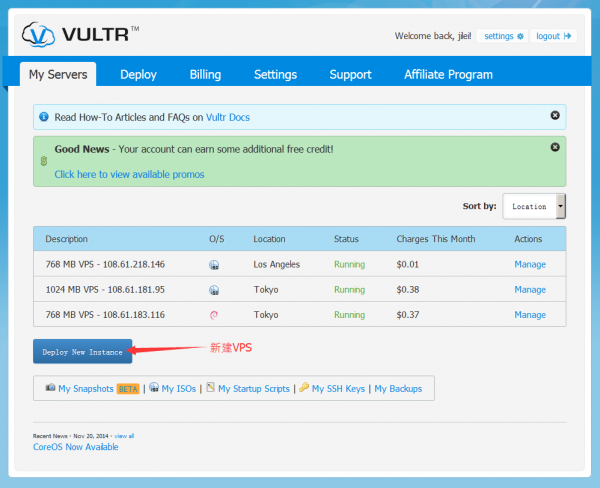Click the Location column header
The height and width of the screenshot is (488, 600).
pyautogui.click(x=269, y=239)
